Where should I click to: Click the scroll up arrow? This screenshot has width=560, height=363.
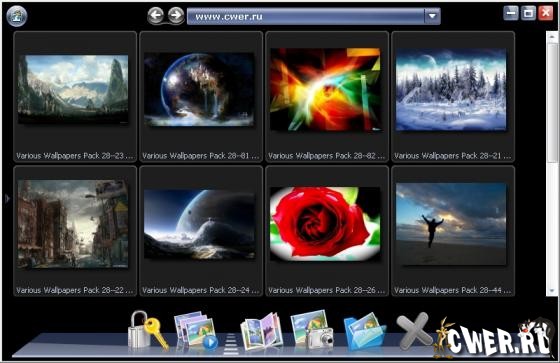(553, 36)
